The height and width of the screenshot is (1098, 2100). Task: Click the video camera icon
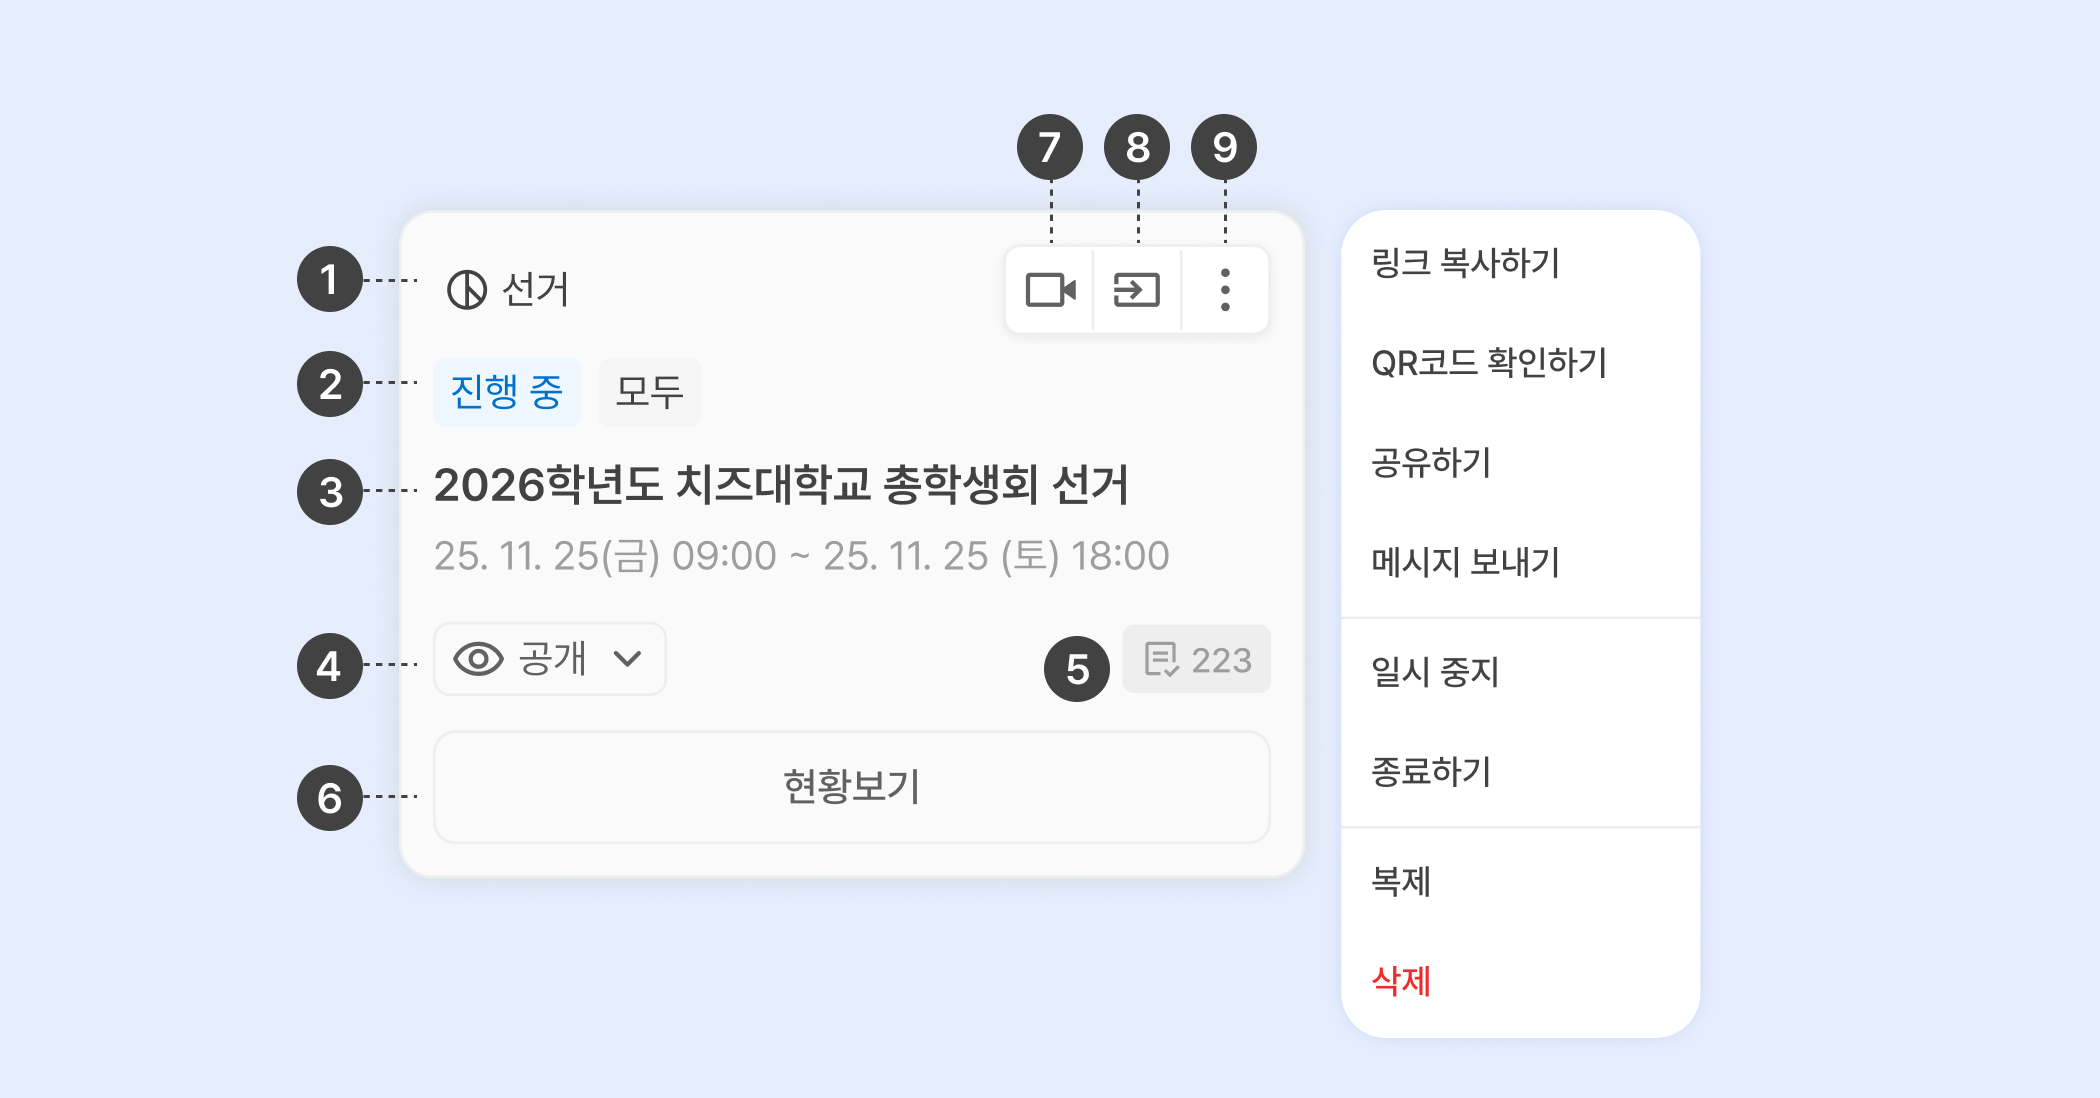tap(1050, 290)
